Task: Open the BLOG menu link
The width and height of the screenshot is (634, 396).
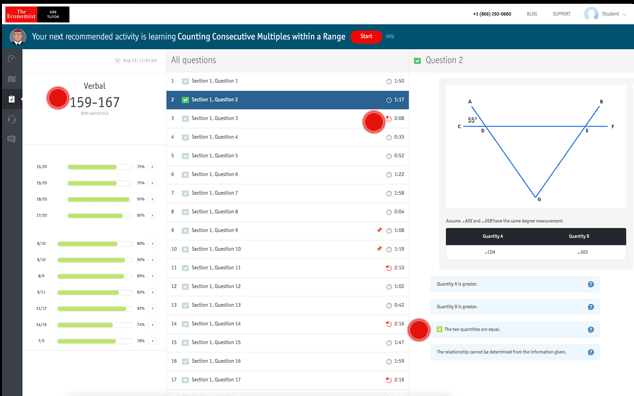Action: (x=532, y=14)
